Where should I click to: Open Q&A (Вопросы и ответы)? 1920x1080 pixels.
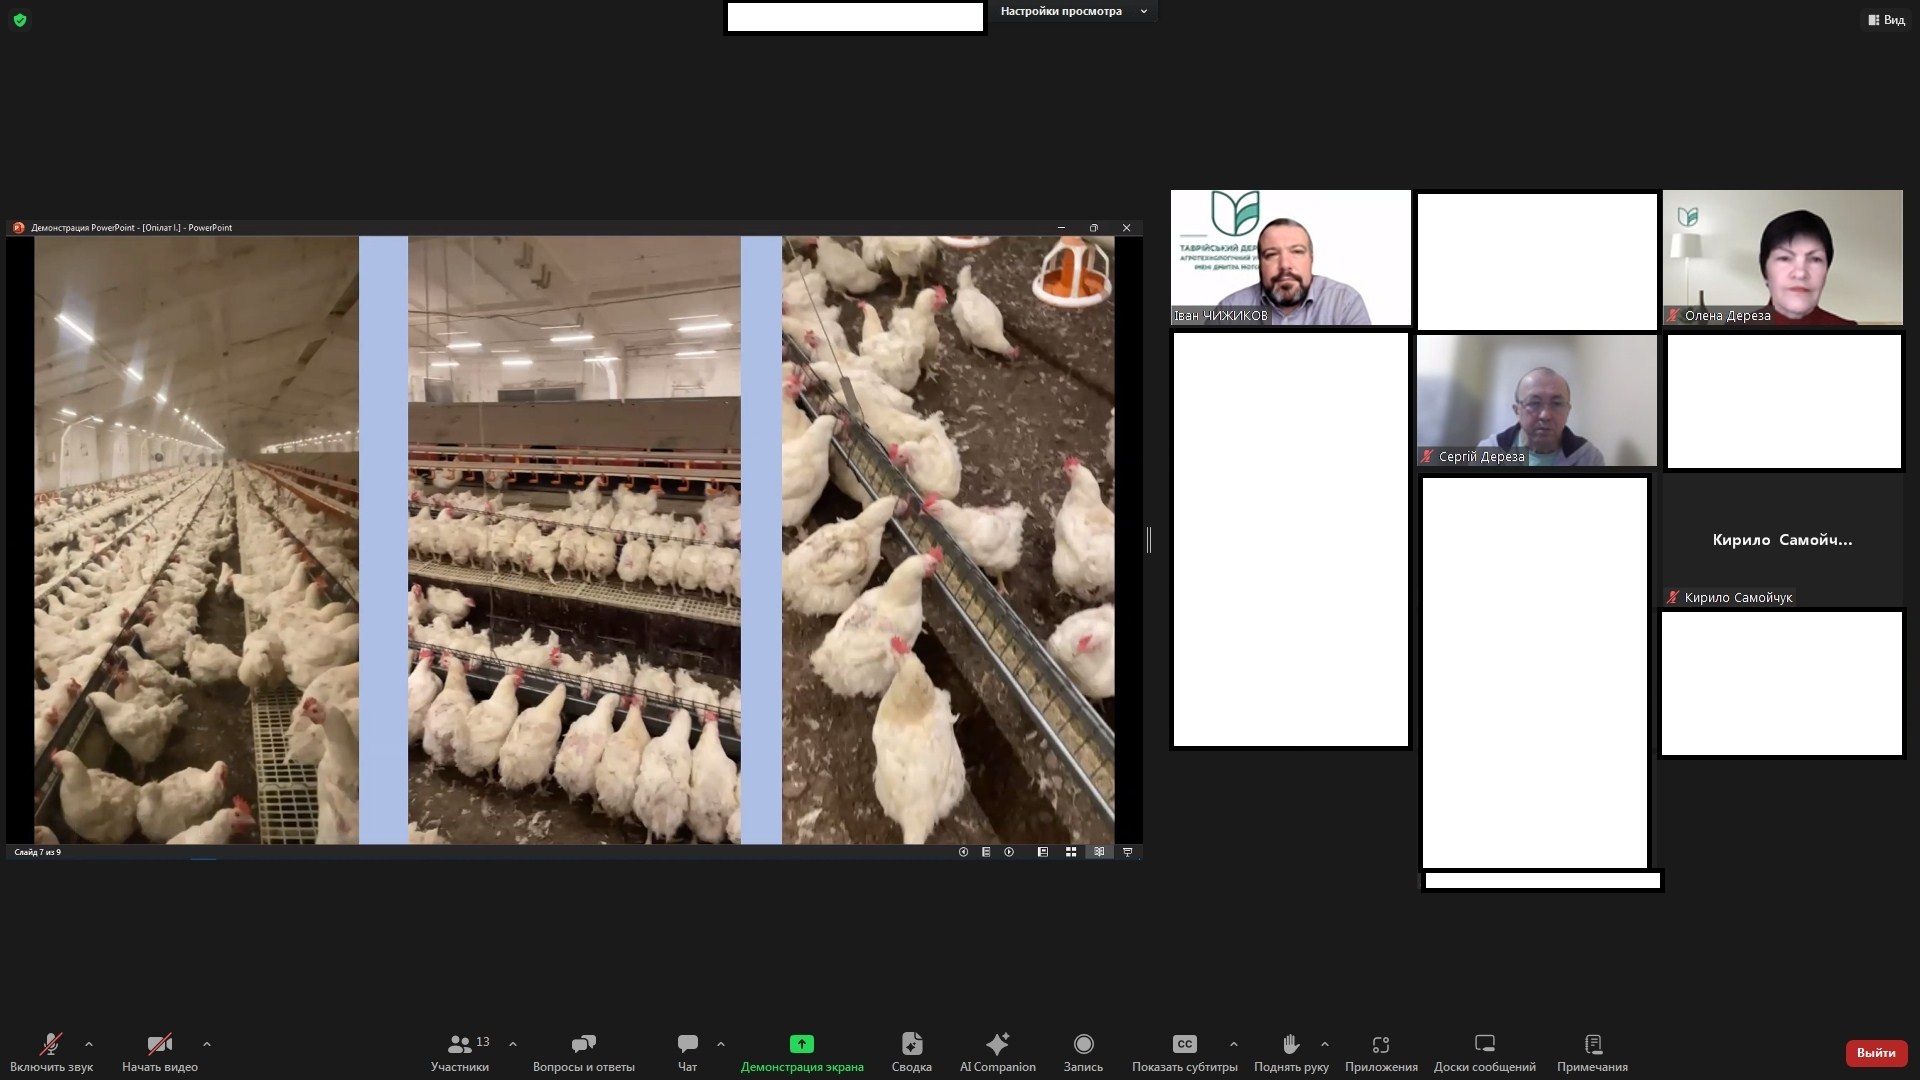coord(583,1045)
